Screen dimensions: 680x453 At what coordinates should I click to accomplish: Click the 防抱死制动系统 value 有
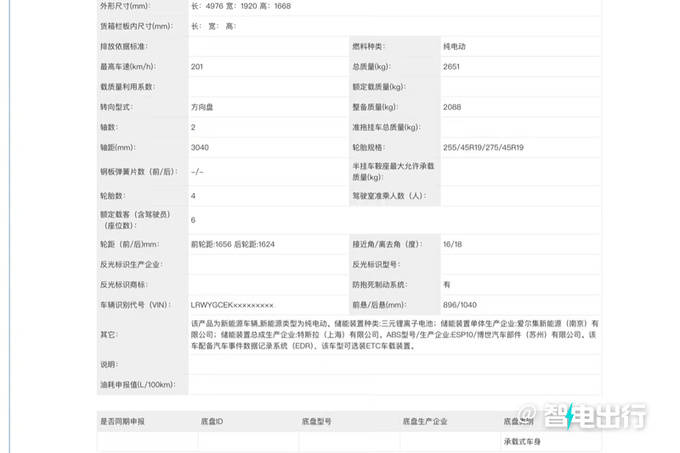click(x=447, y=284)
